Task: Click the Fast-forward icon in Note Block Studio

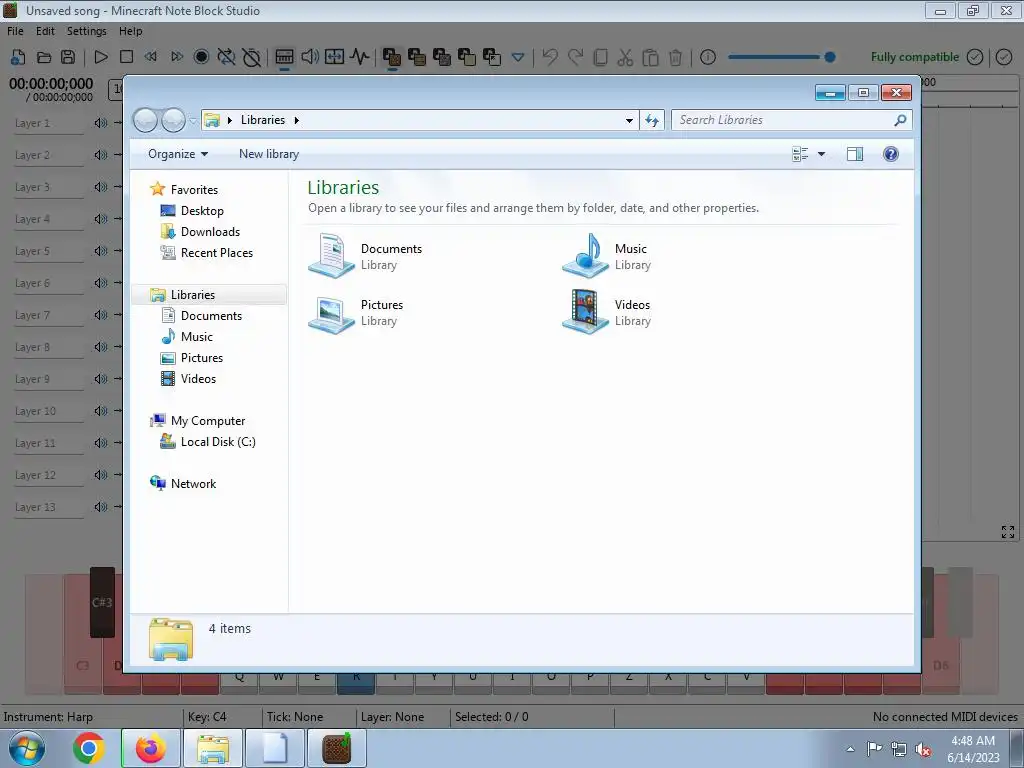Action: click(176, 57)
